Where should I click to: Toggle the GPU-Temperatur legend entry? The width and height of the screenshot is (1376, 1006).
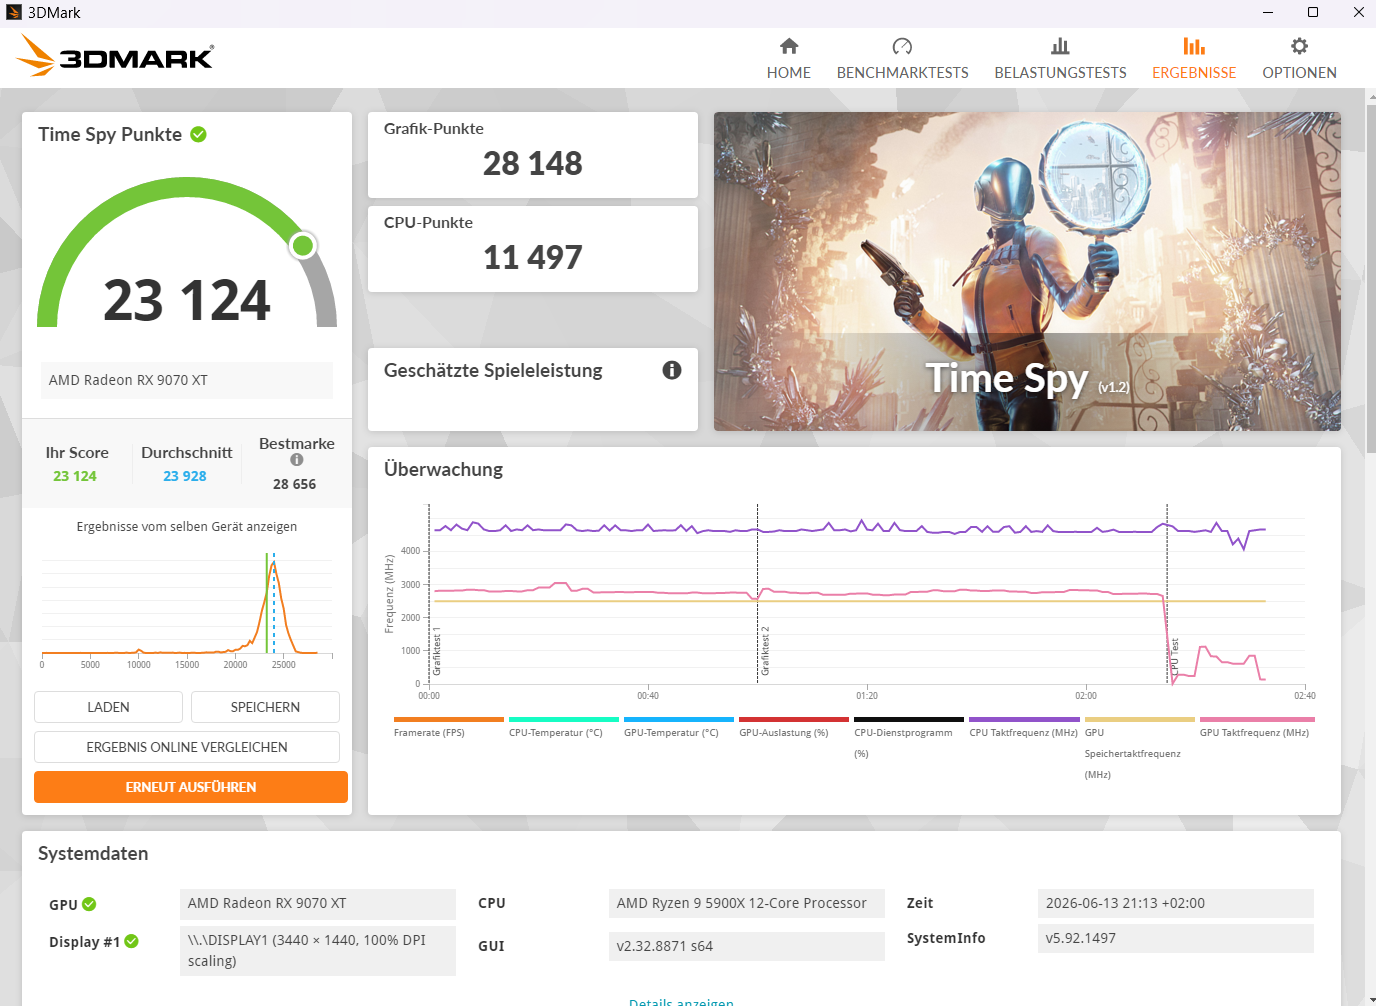pyautogui.click(x=679, y=727)
